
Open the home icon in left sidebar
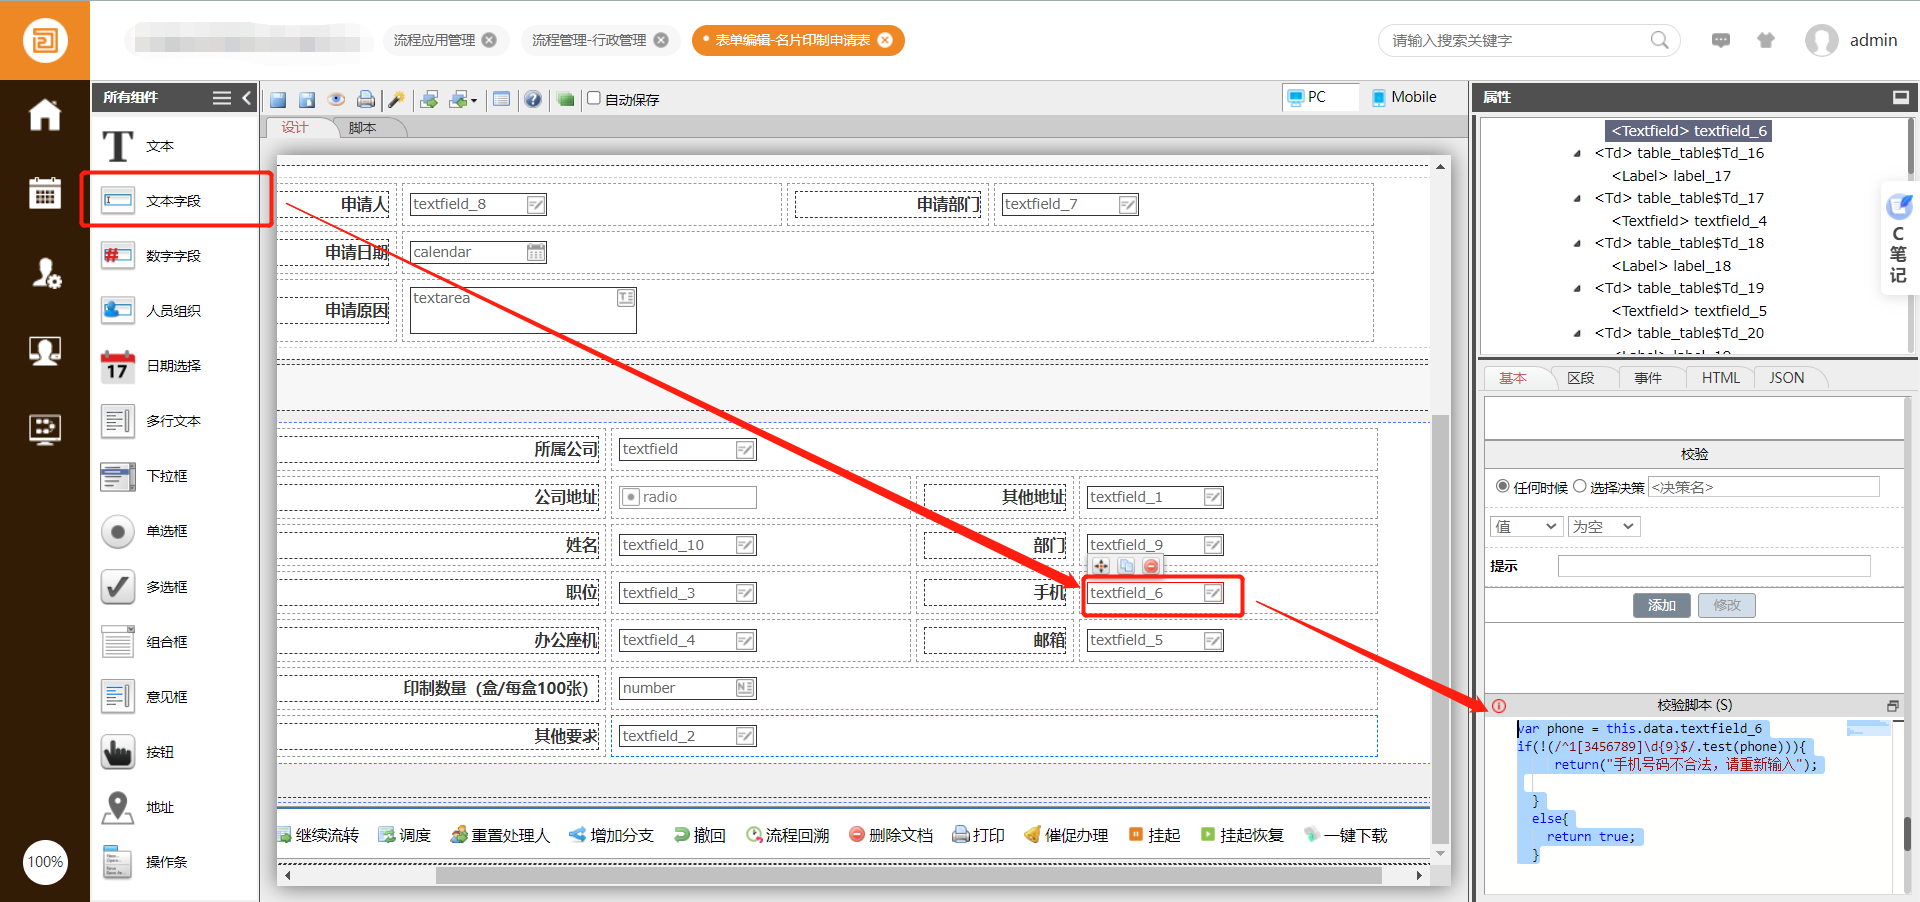(44, 115)
